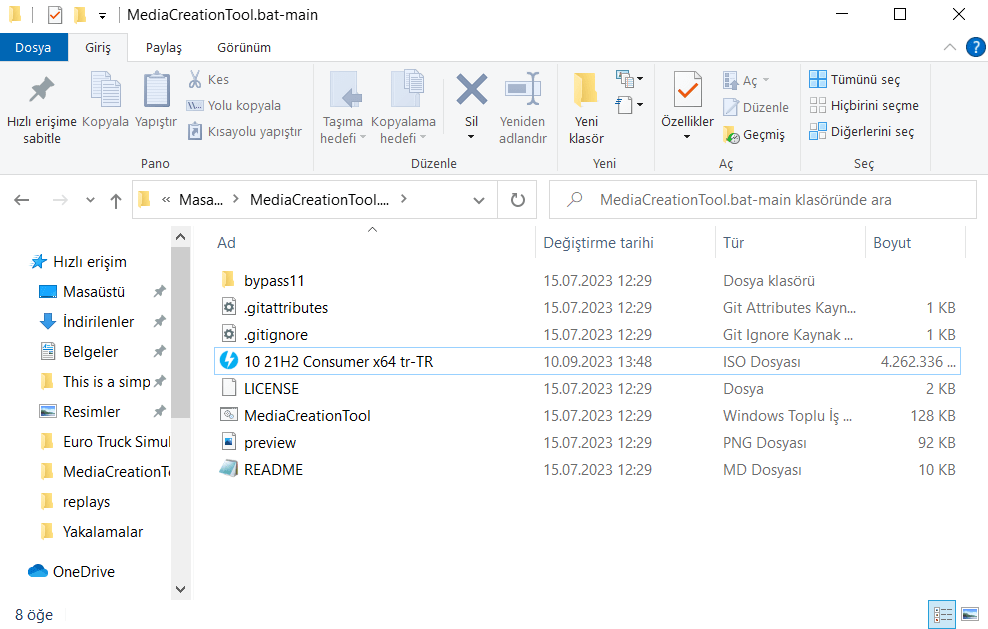Viewport: 988px width, 629px height.
Task: Click quick access toolbar properties checkmark icon
Action: 55,14
